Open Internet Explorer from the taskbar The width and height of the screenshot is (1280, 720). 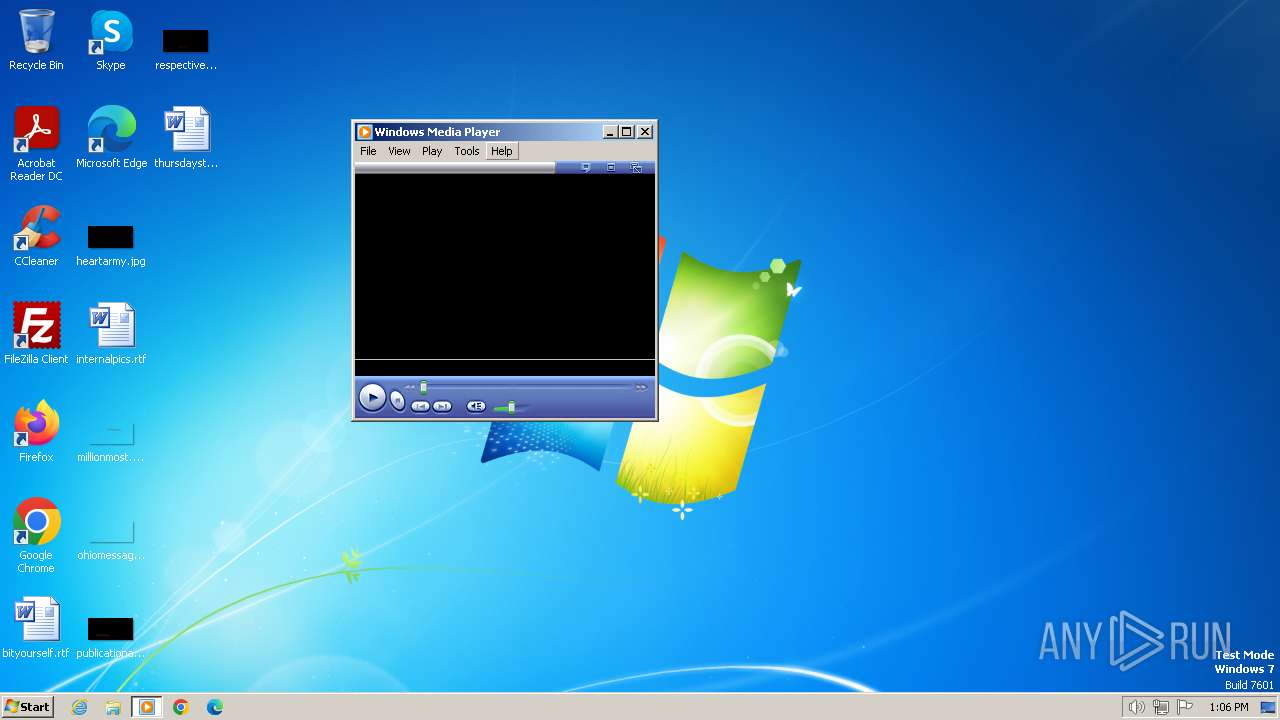[x=80, y=707]
